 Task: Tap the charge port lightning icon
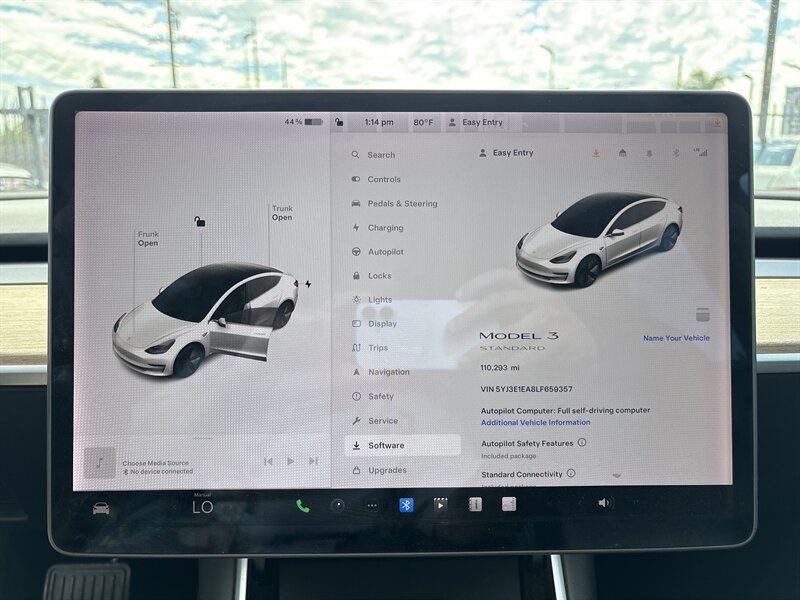pos(308,283)
